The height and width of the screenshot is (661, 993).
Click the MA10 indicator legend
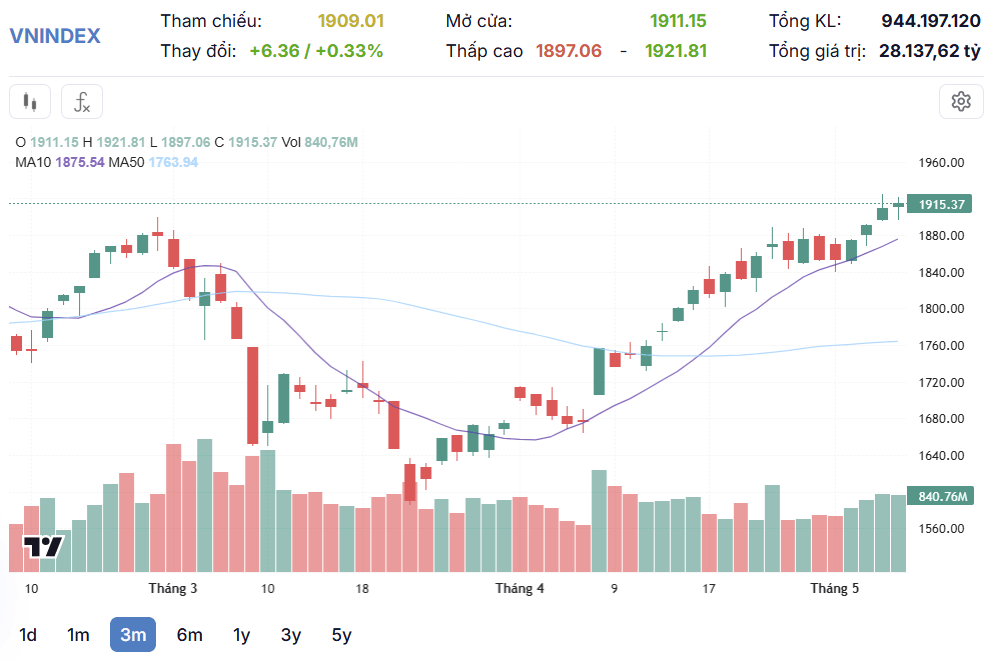(x=60, y=162)
